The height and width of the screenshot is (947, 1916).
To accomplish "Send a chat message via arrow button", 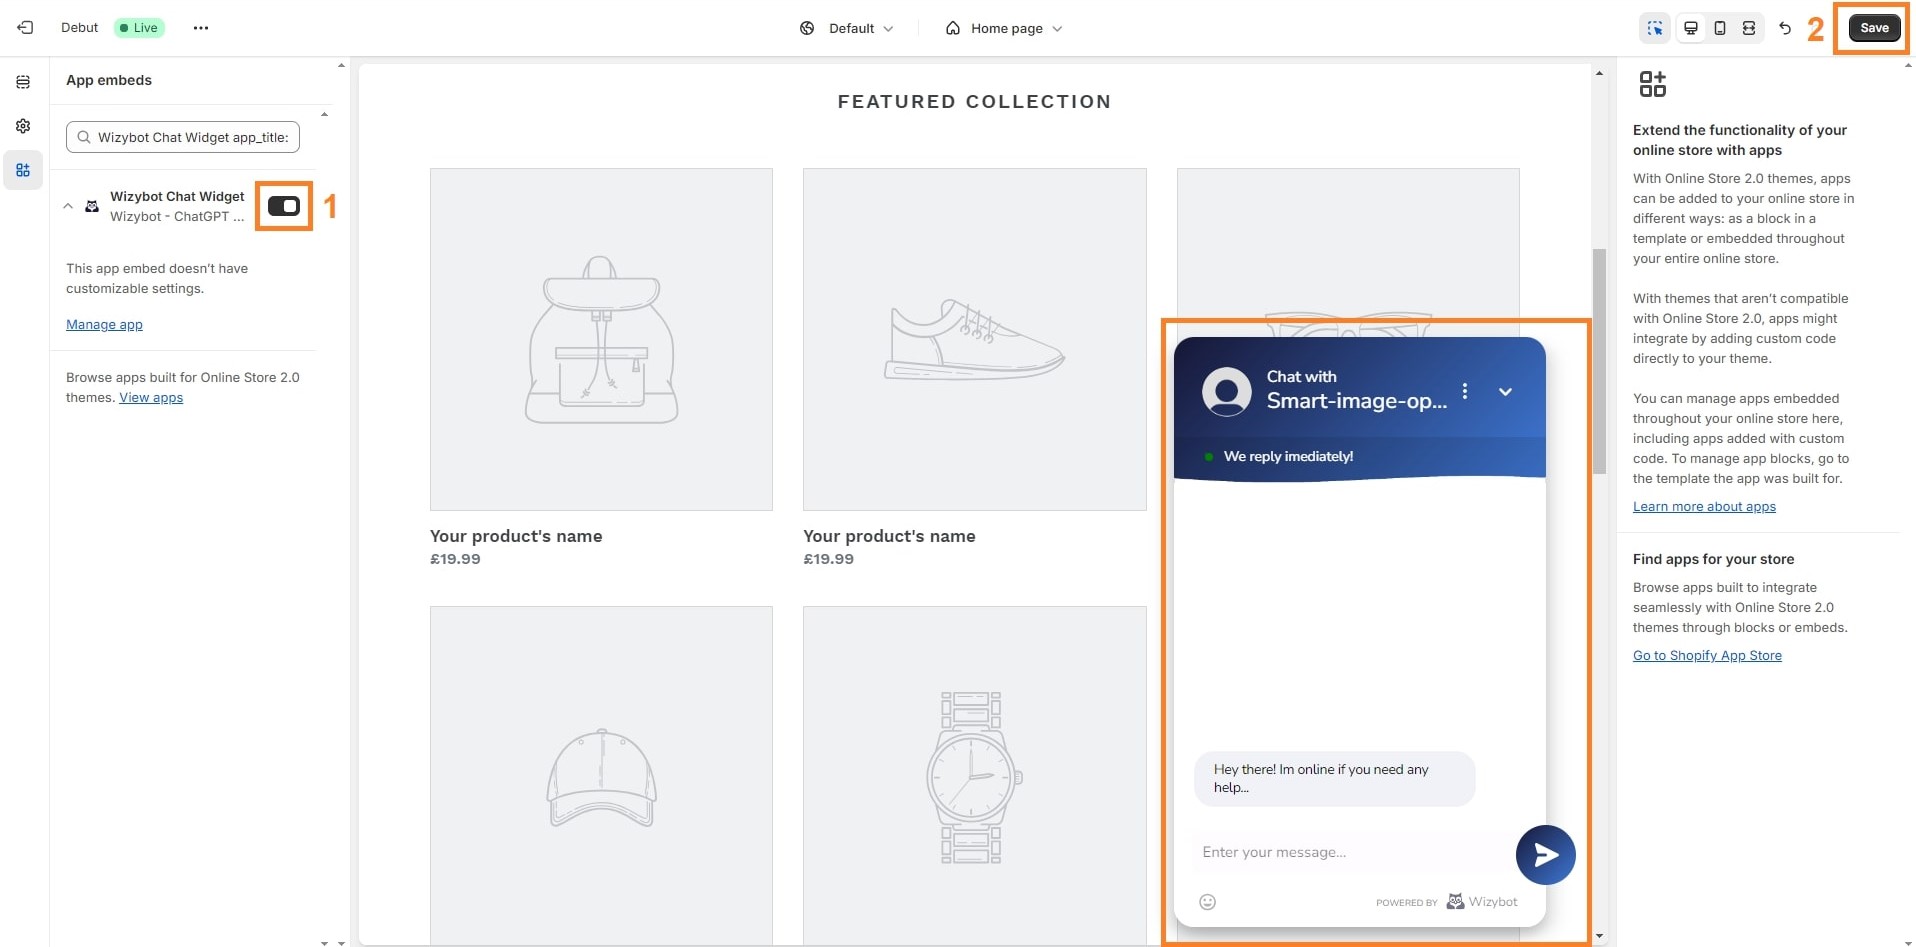I will (x=1545, y=854).
